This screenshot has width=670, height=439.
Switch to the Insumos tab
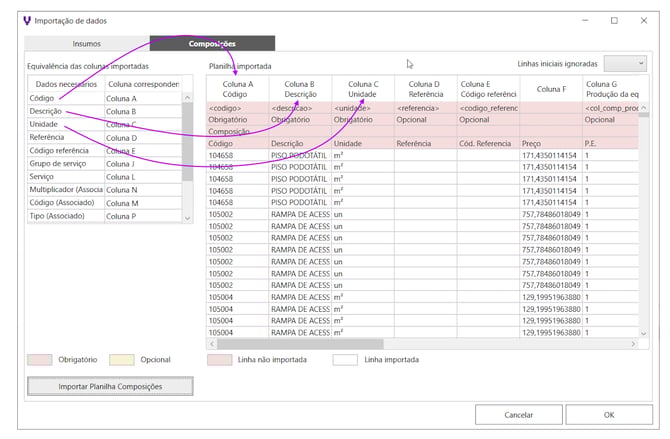coord(86,44)
